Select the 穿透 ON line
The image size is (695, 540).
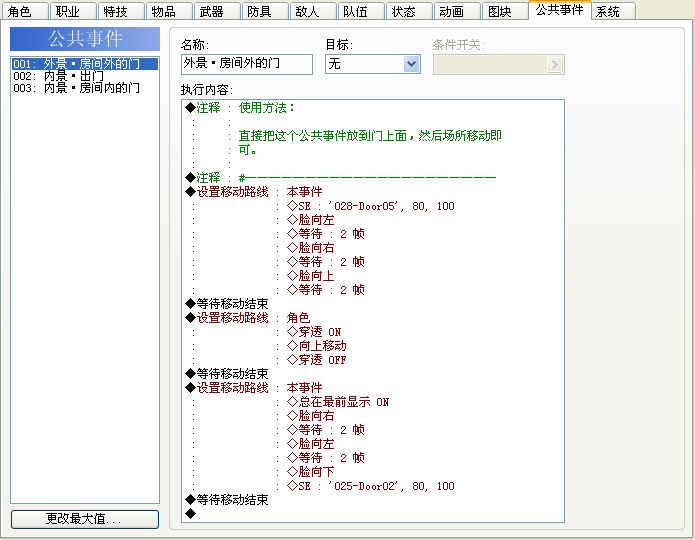pyautogui.click(x=372, y=332)
